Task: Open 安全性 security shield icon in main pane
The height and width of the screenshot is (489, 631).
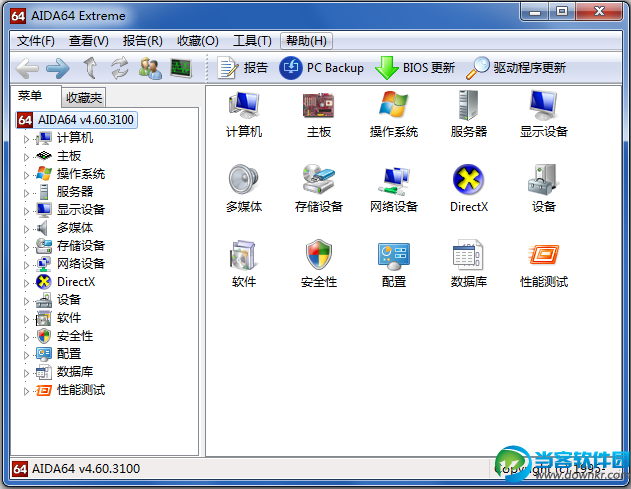Action: (x=319, y=264)
